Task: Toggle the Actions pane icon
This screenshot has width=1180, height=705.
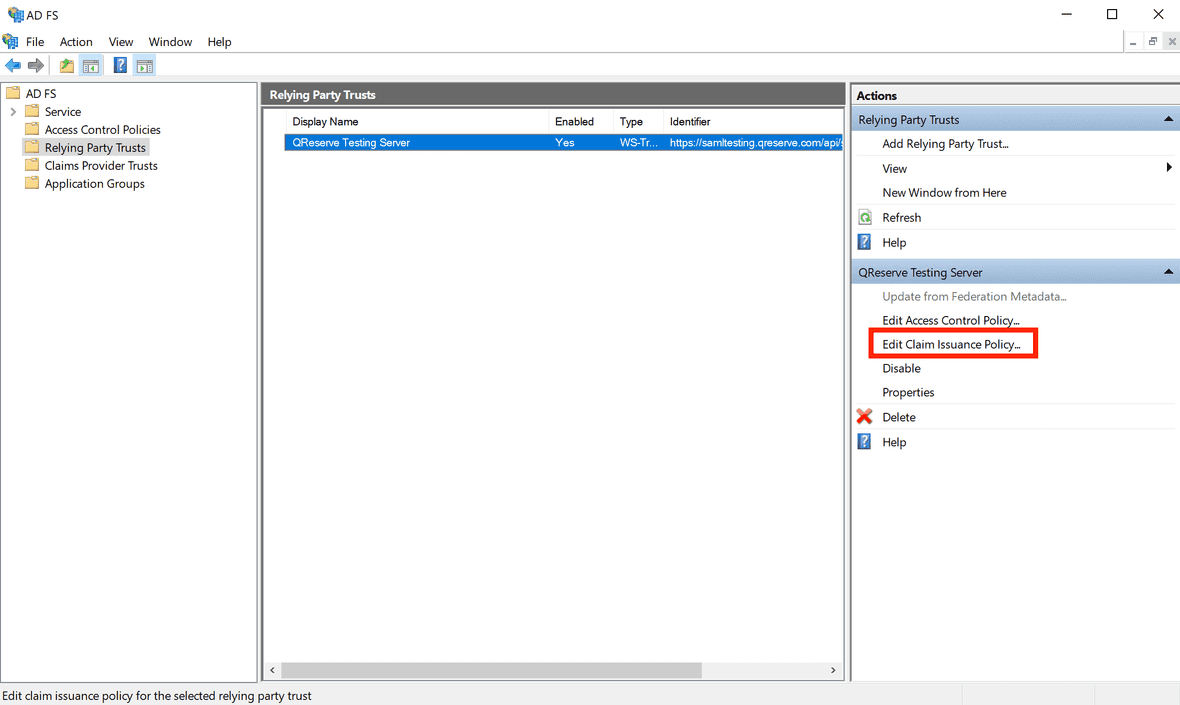Action: coord(145,65)
